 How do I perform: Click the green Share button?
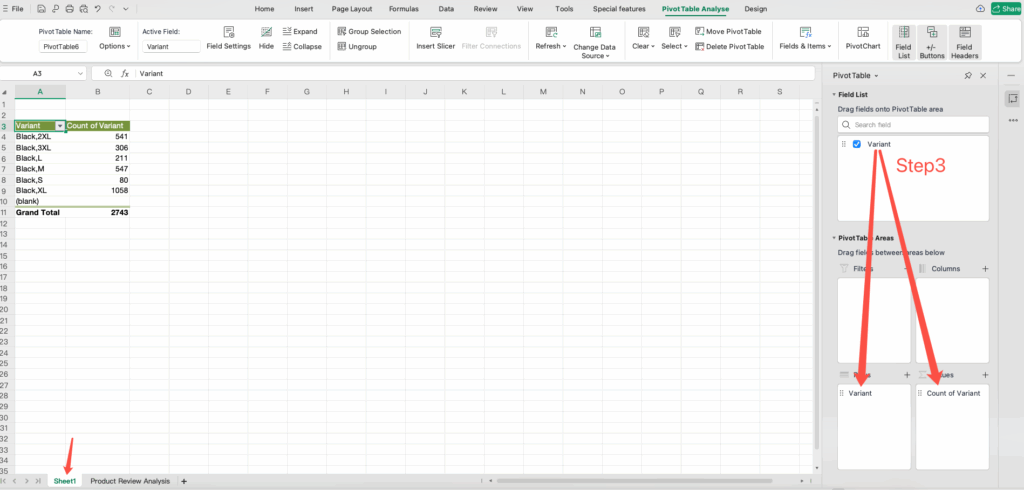coord(1005,9)
